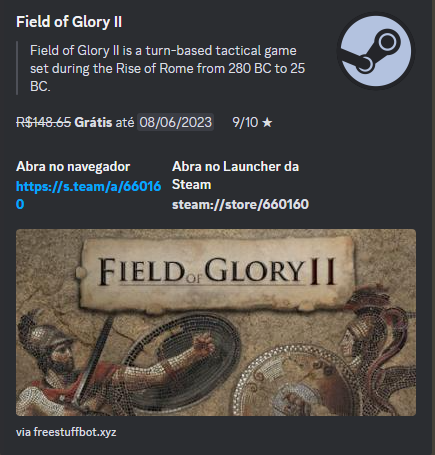
Task: Open the https://s.team/a/660160 browser link
Action: 88,195
